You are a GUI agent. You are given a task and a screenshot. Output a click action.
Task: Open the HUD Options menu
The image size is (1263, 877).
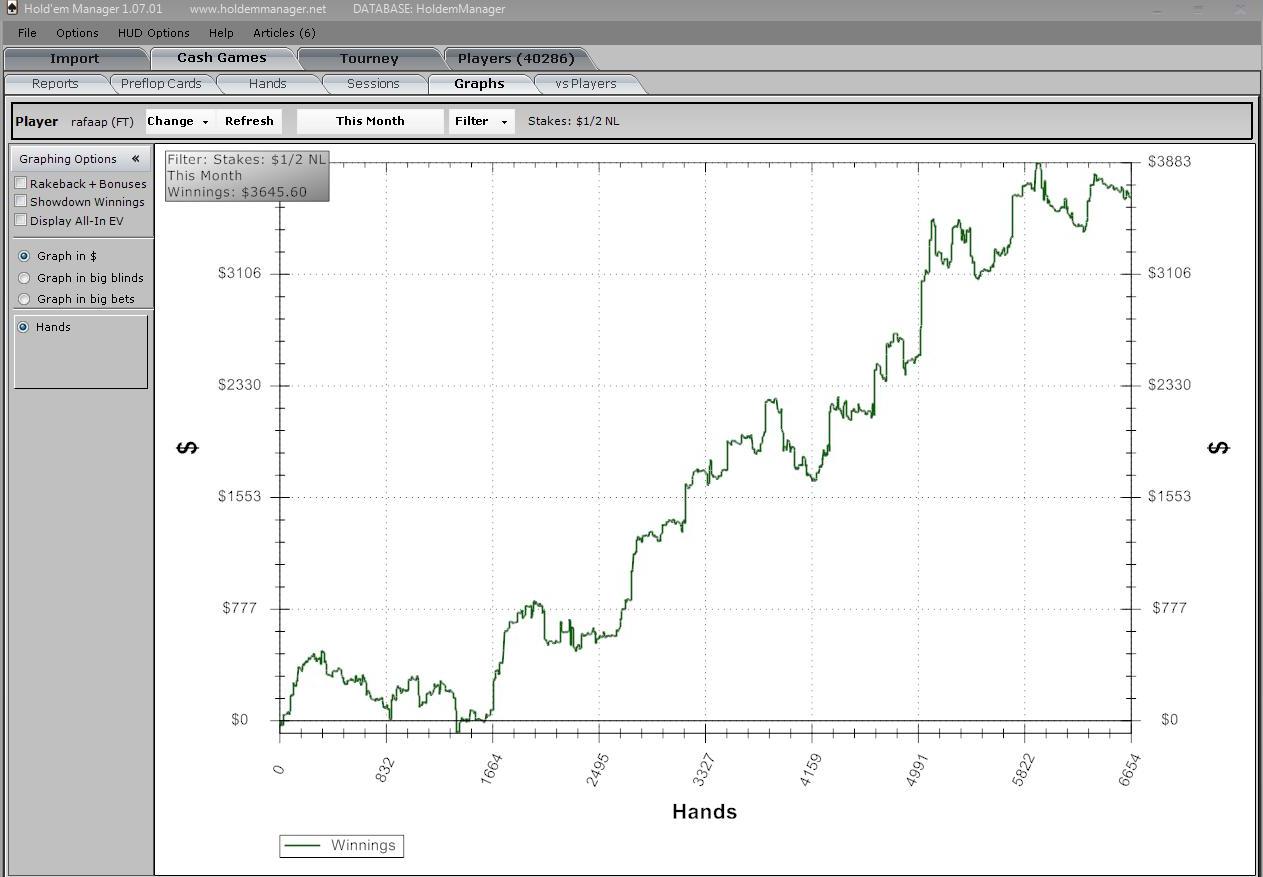[153, 33]
